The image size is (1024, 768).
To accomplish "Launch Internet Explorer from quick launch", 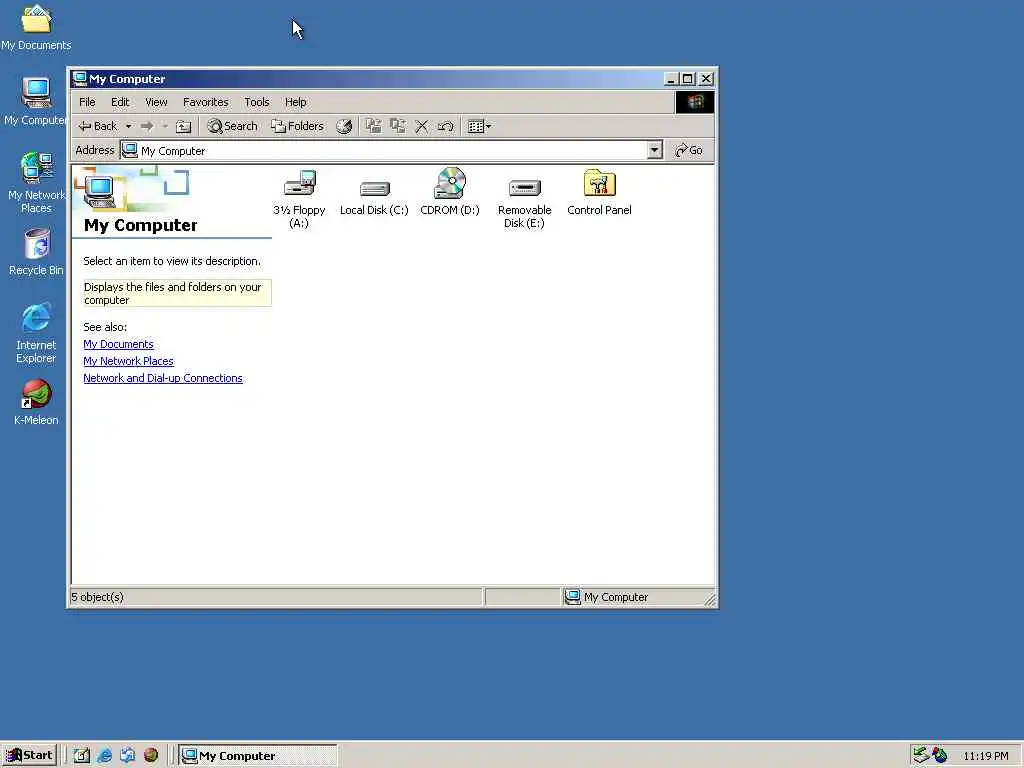I will [104, 756].
